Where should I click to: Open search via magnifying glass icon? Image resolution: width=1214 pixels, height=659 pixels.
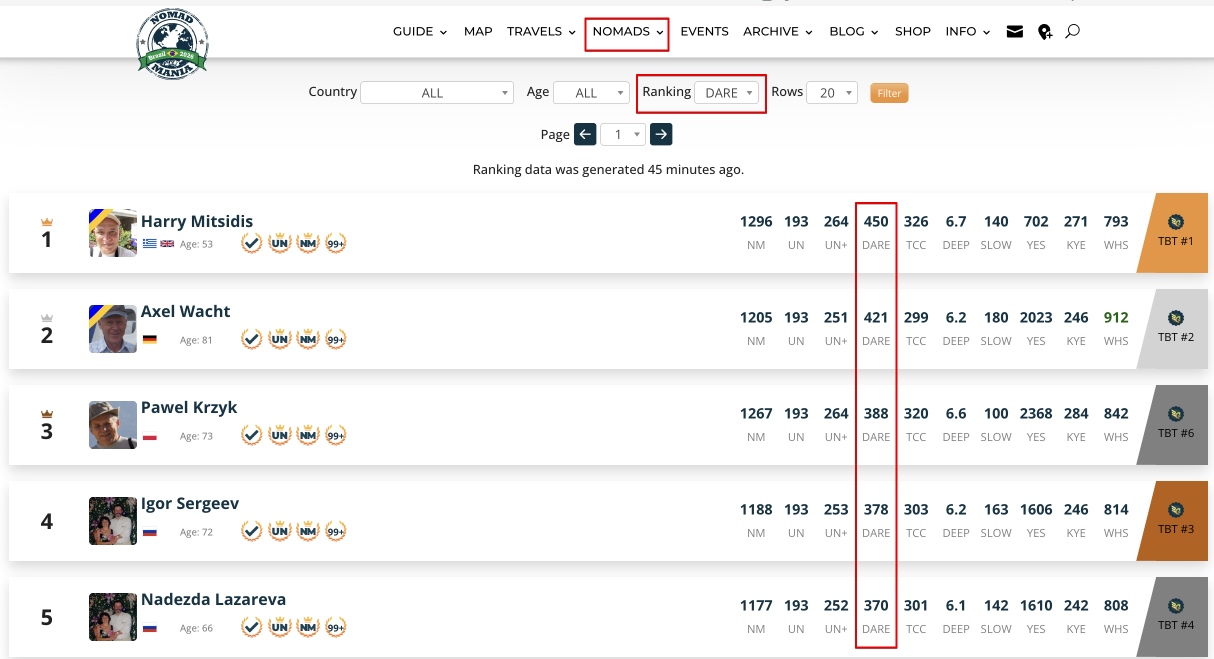(x=1073, y=32)
